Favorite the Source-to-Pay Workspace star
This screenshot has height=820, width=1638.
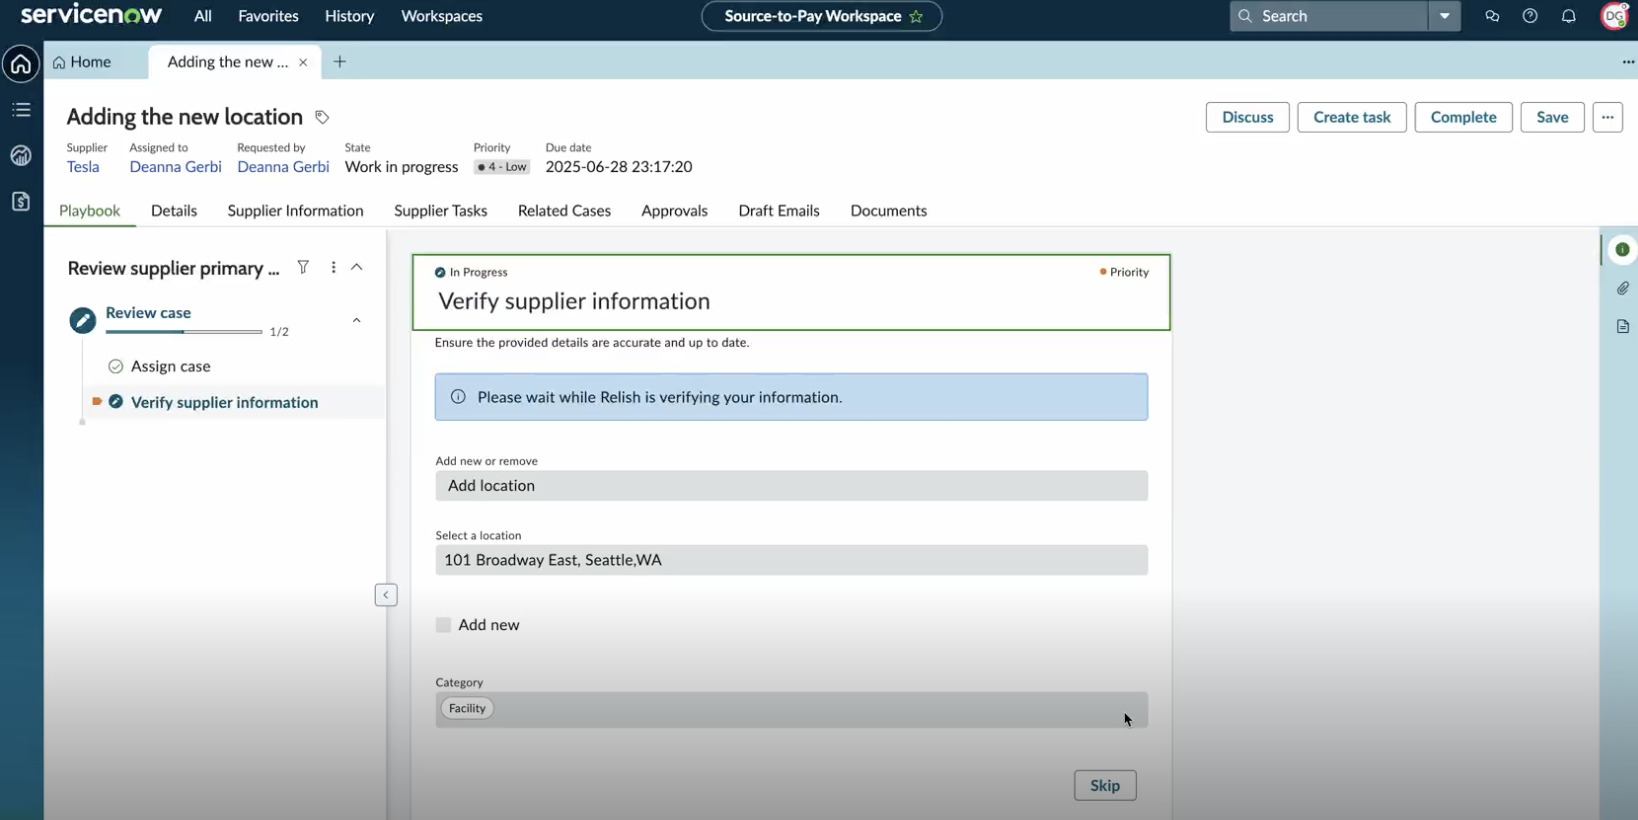point(916,16)
